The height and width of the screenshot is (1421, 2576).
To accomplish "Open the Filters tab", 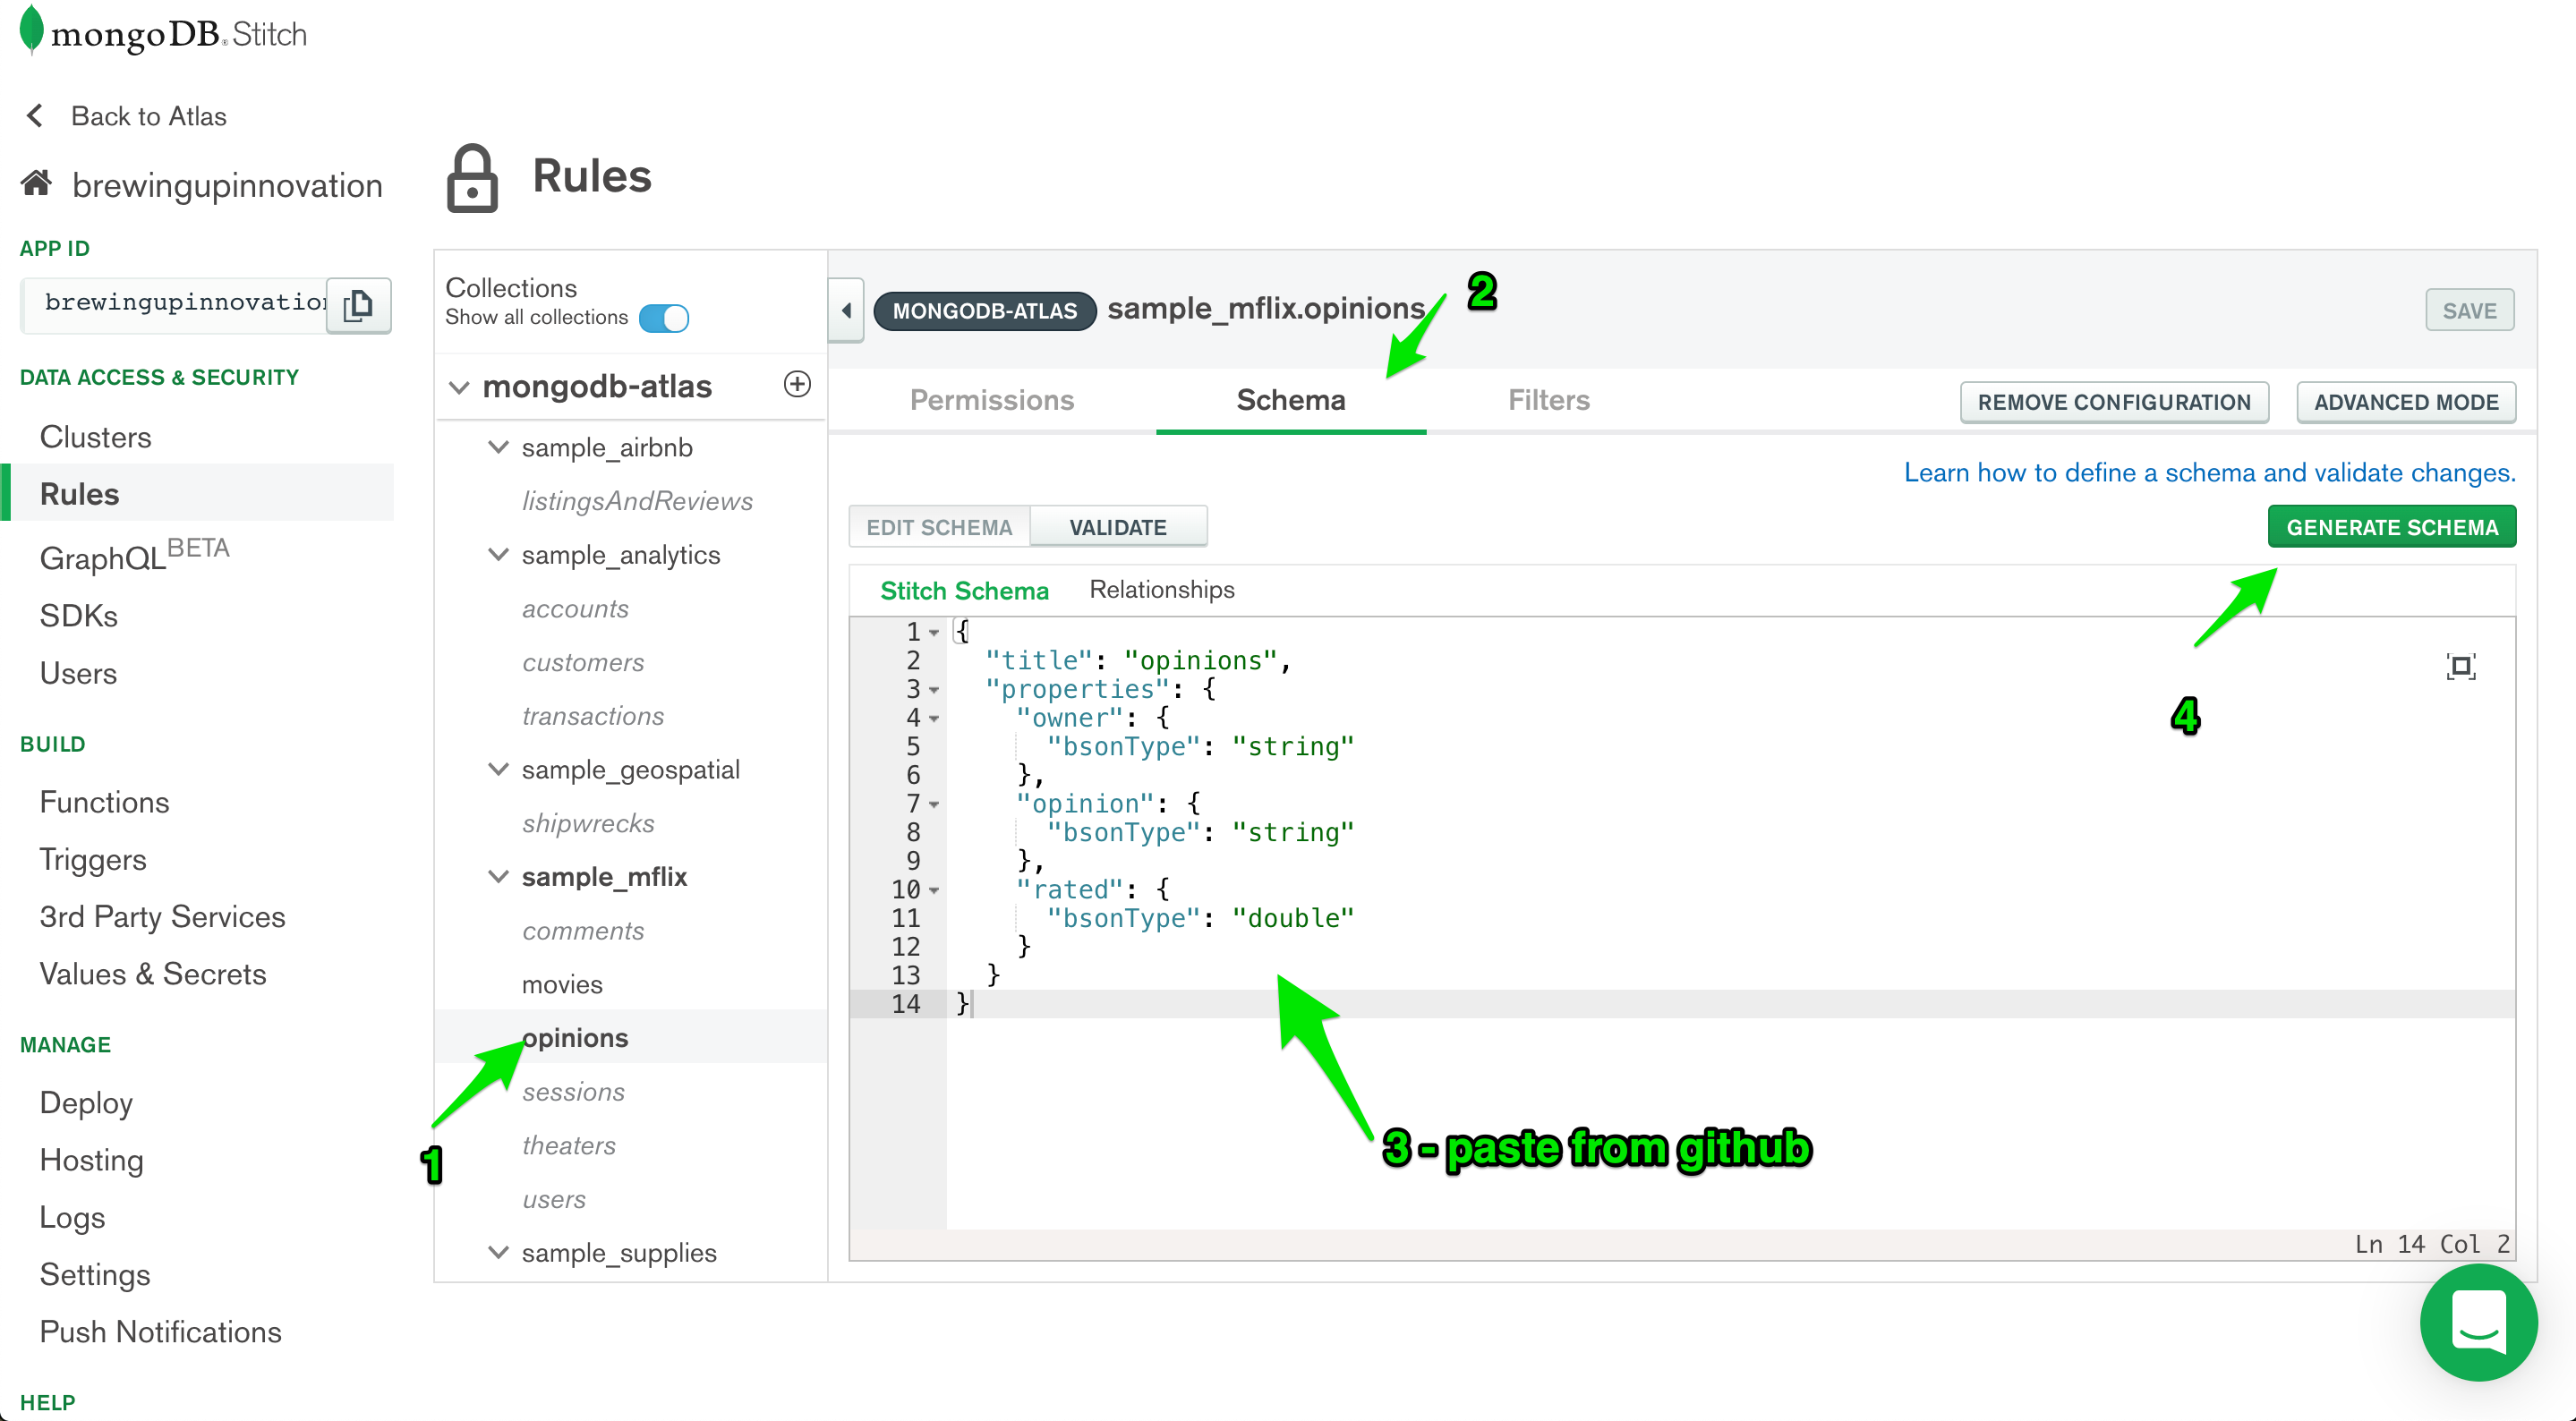I will (1549, 400).
